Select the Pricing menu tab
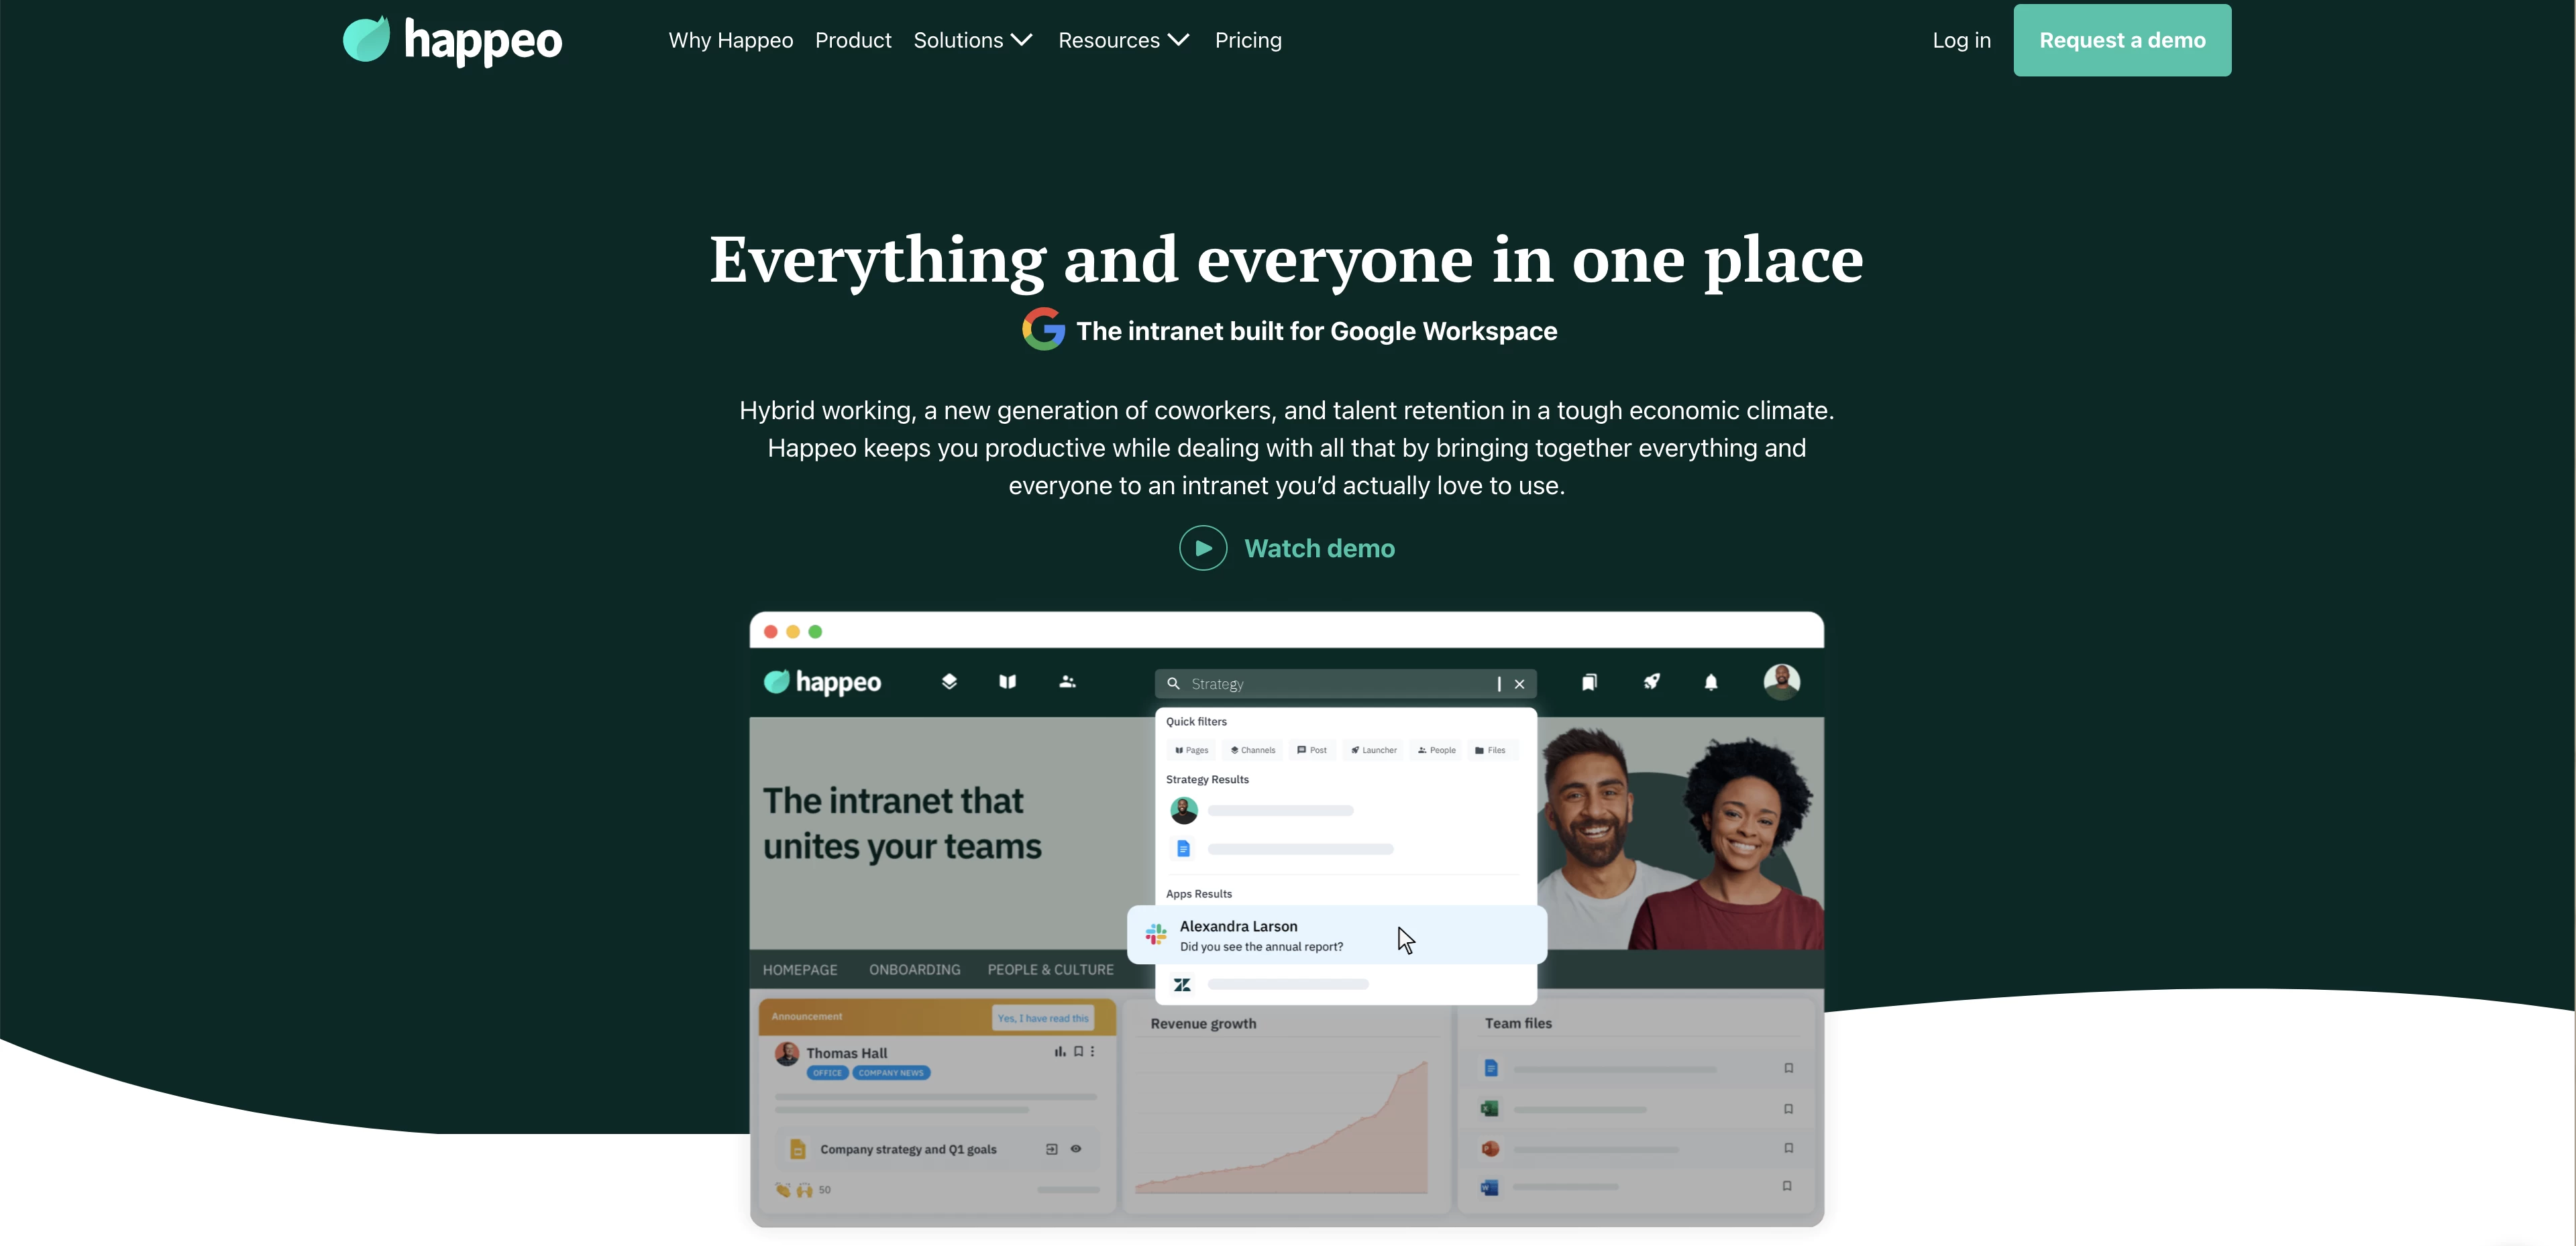Image resolution: width=2576 pixels, height=1246 pixels. pos(1248,40)
